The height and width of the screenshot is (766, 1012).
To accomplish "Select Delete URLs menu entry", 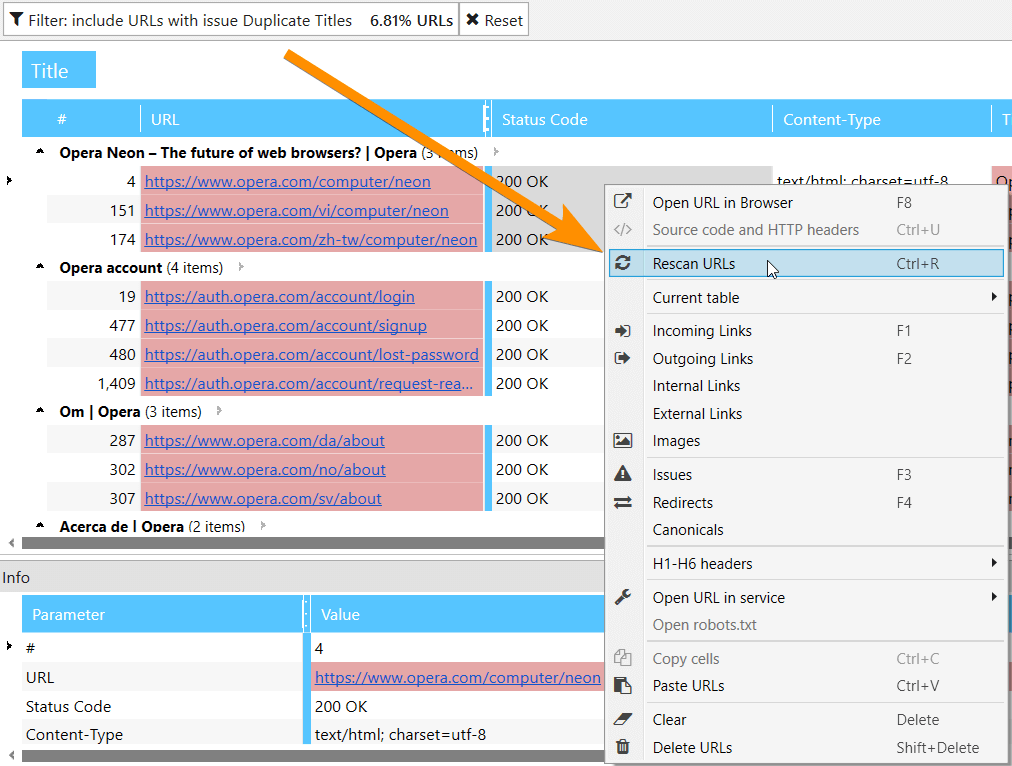I will (806, 747).
